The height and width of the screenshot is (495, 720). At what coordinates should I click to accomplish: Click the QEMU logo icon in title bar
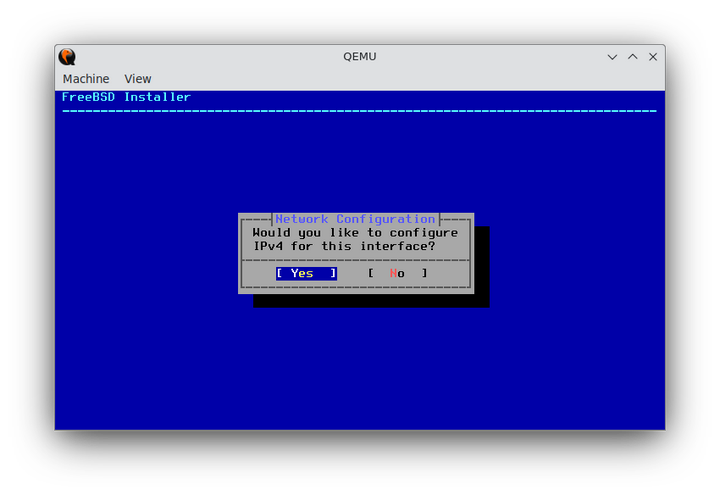point(67,57)
